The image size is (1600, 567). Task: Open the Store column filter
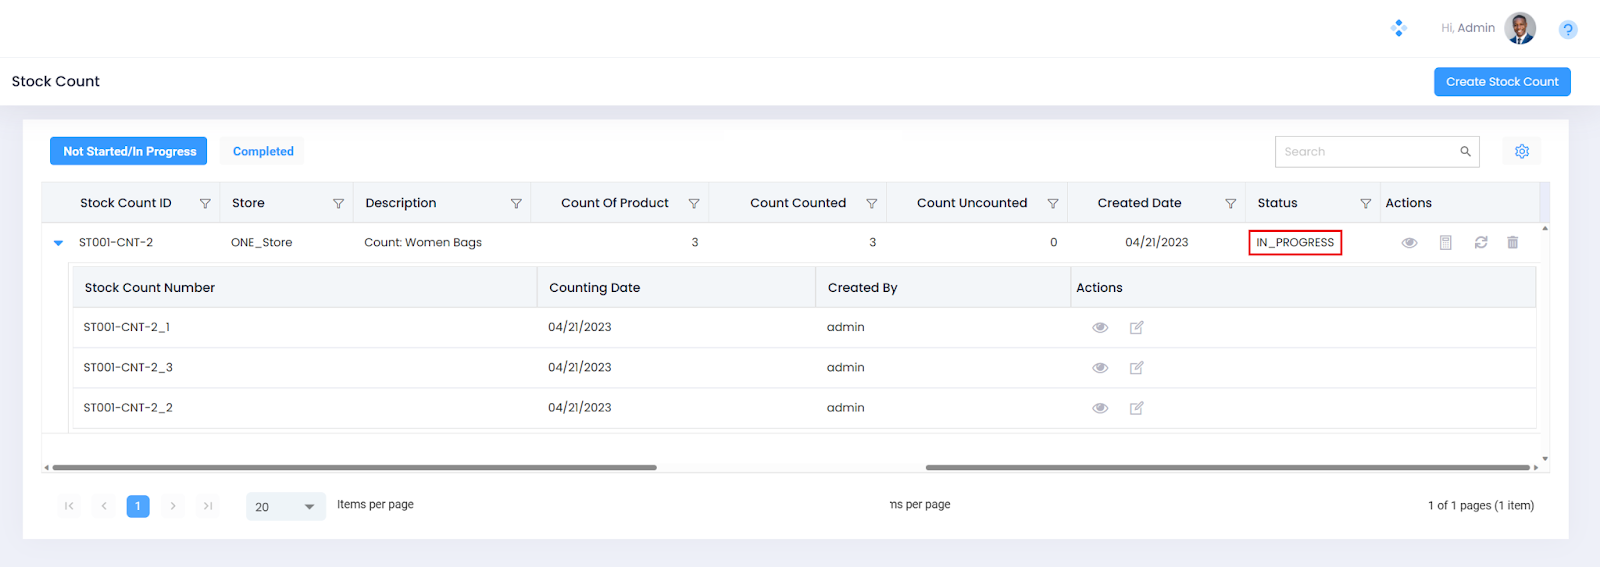coord(338,204)
